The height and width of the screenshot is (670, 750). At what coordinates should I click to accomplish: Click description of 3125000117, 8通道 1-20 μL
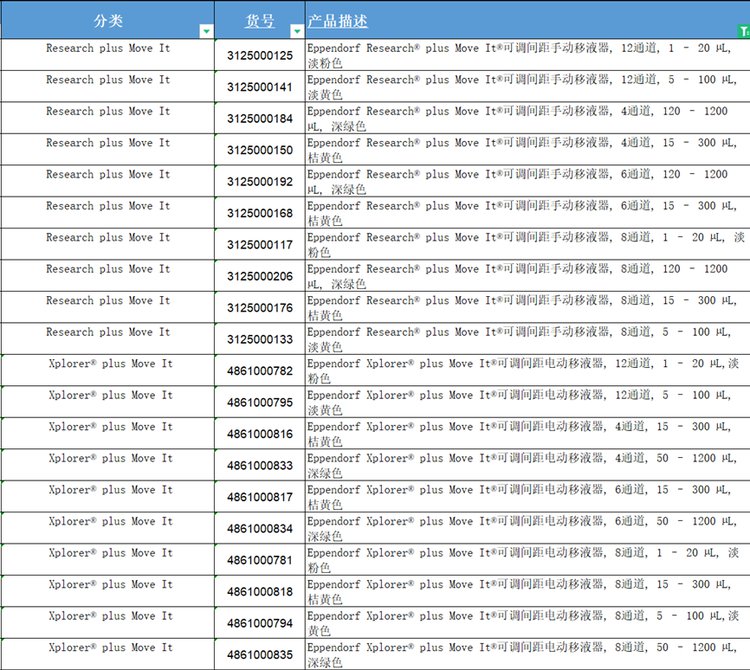(x=528, y=245)
